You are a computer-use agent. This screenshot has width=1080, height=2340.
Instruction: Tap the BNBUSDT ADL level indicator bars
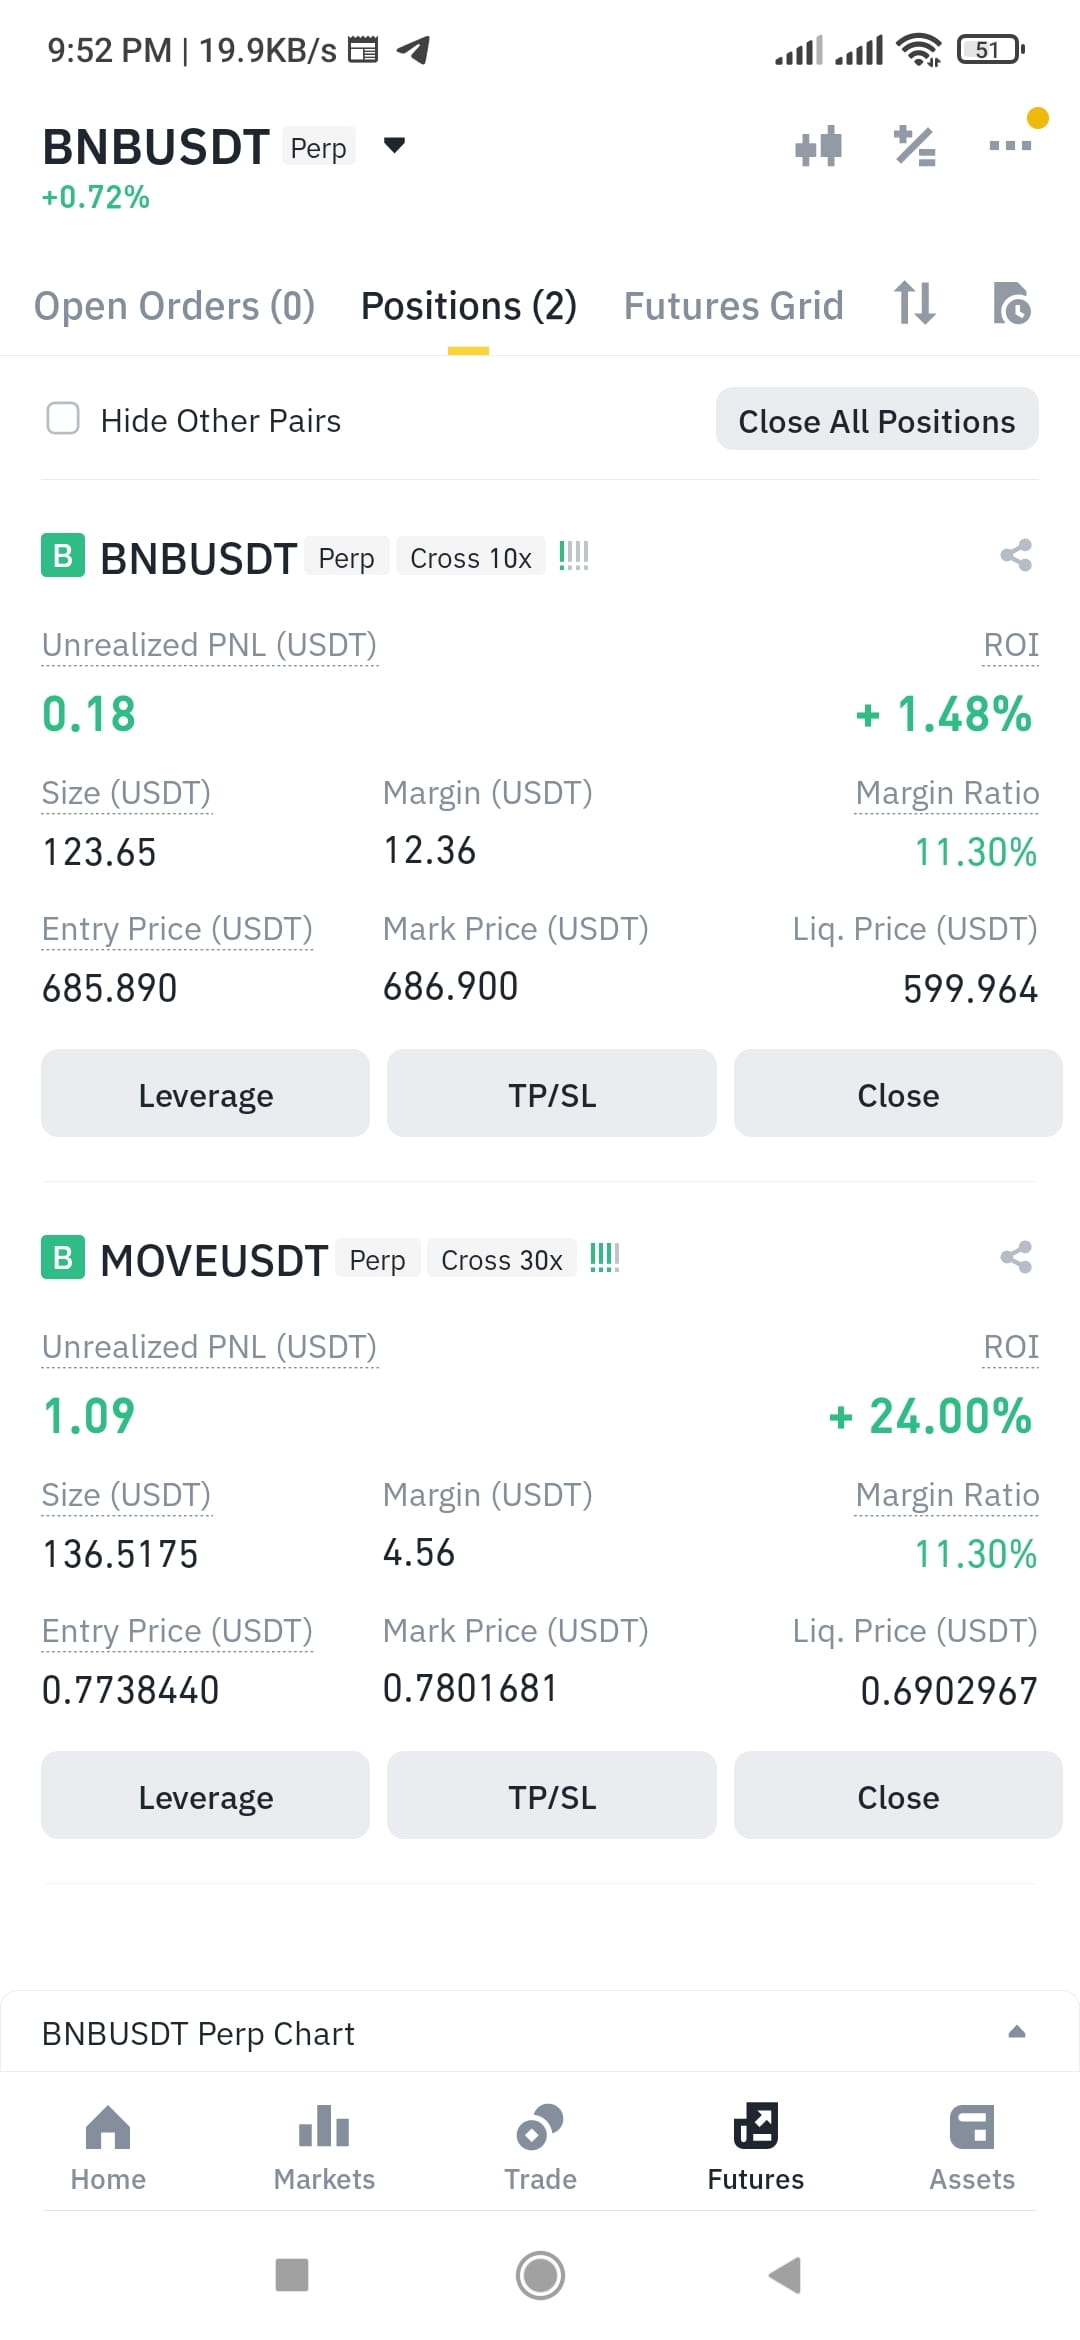click(574, 556)
